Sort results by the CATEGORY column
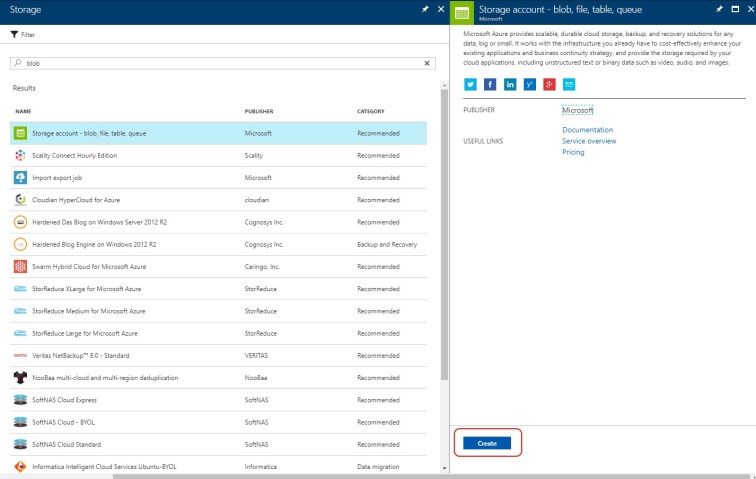 (x=371, y=111)
